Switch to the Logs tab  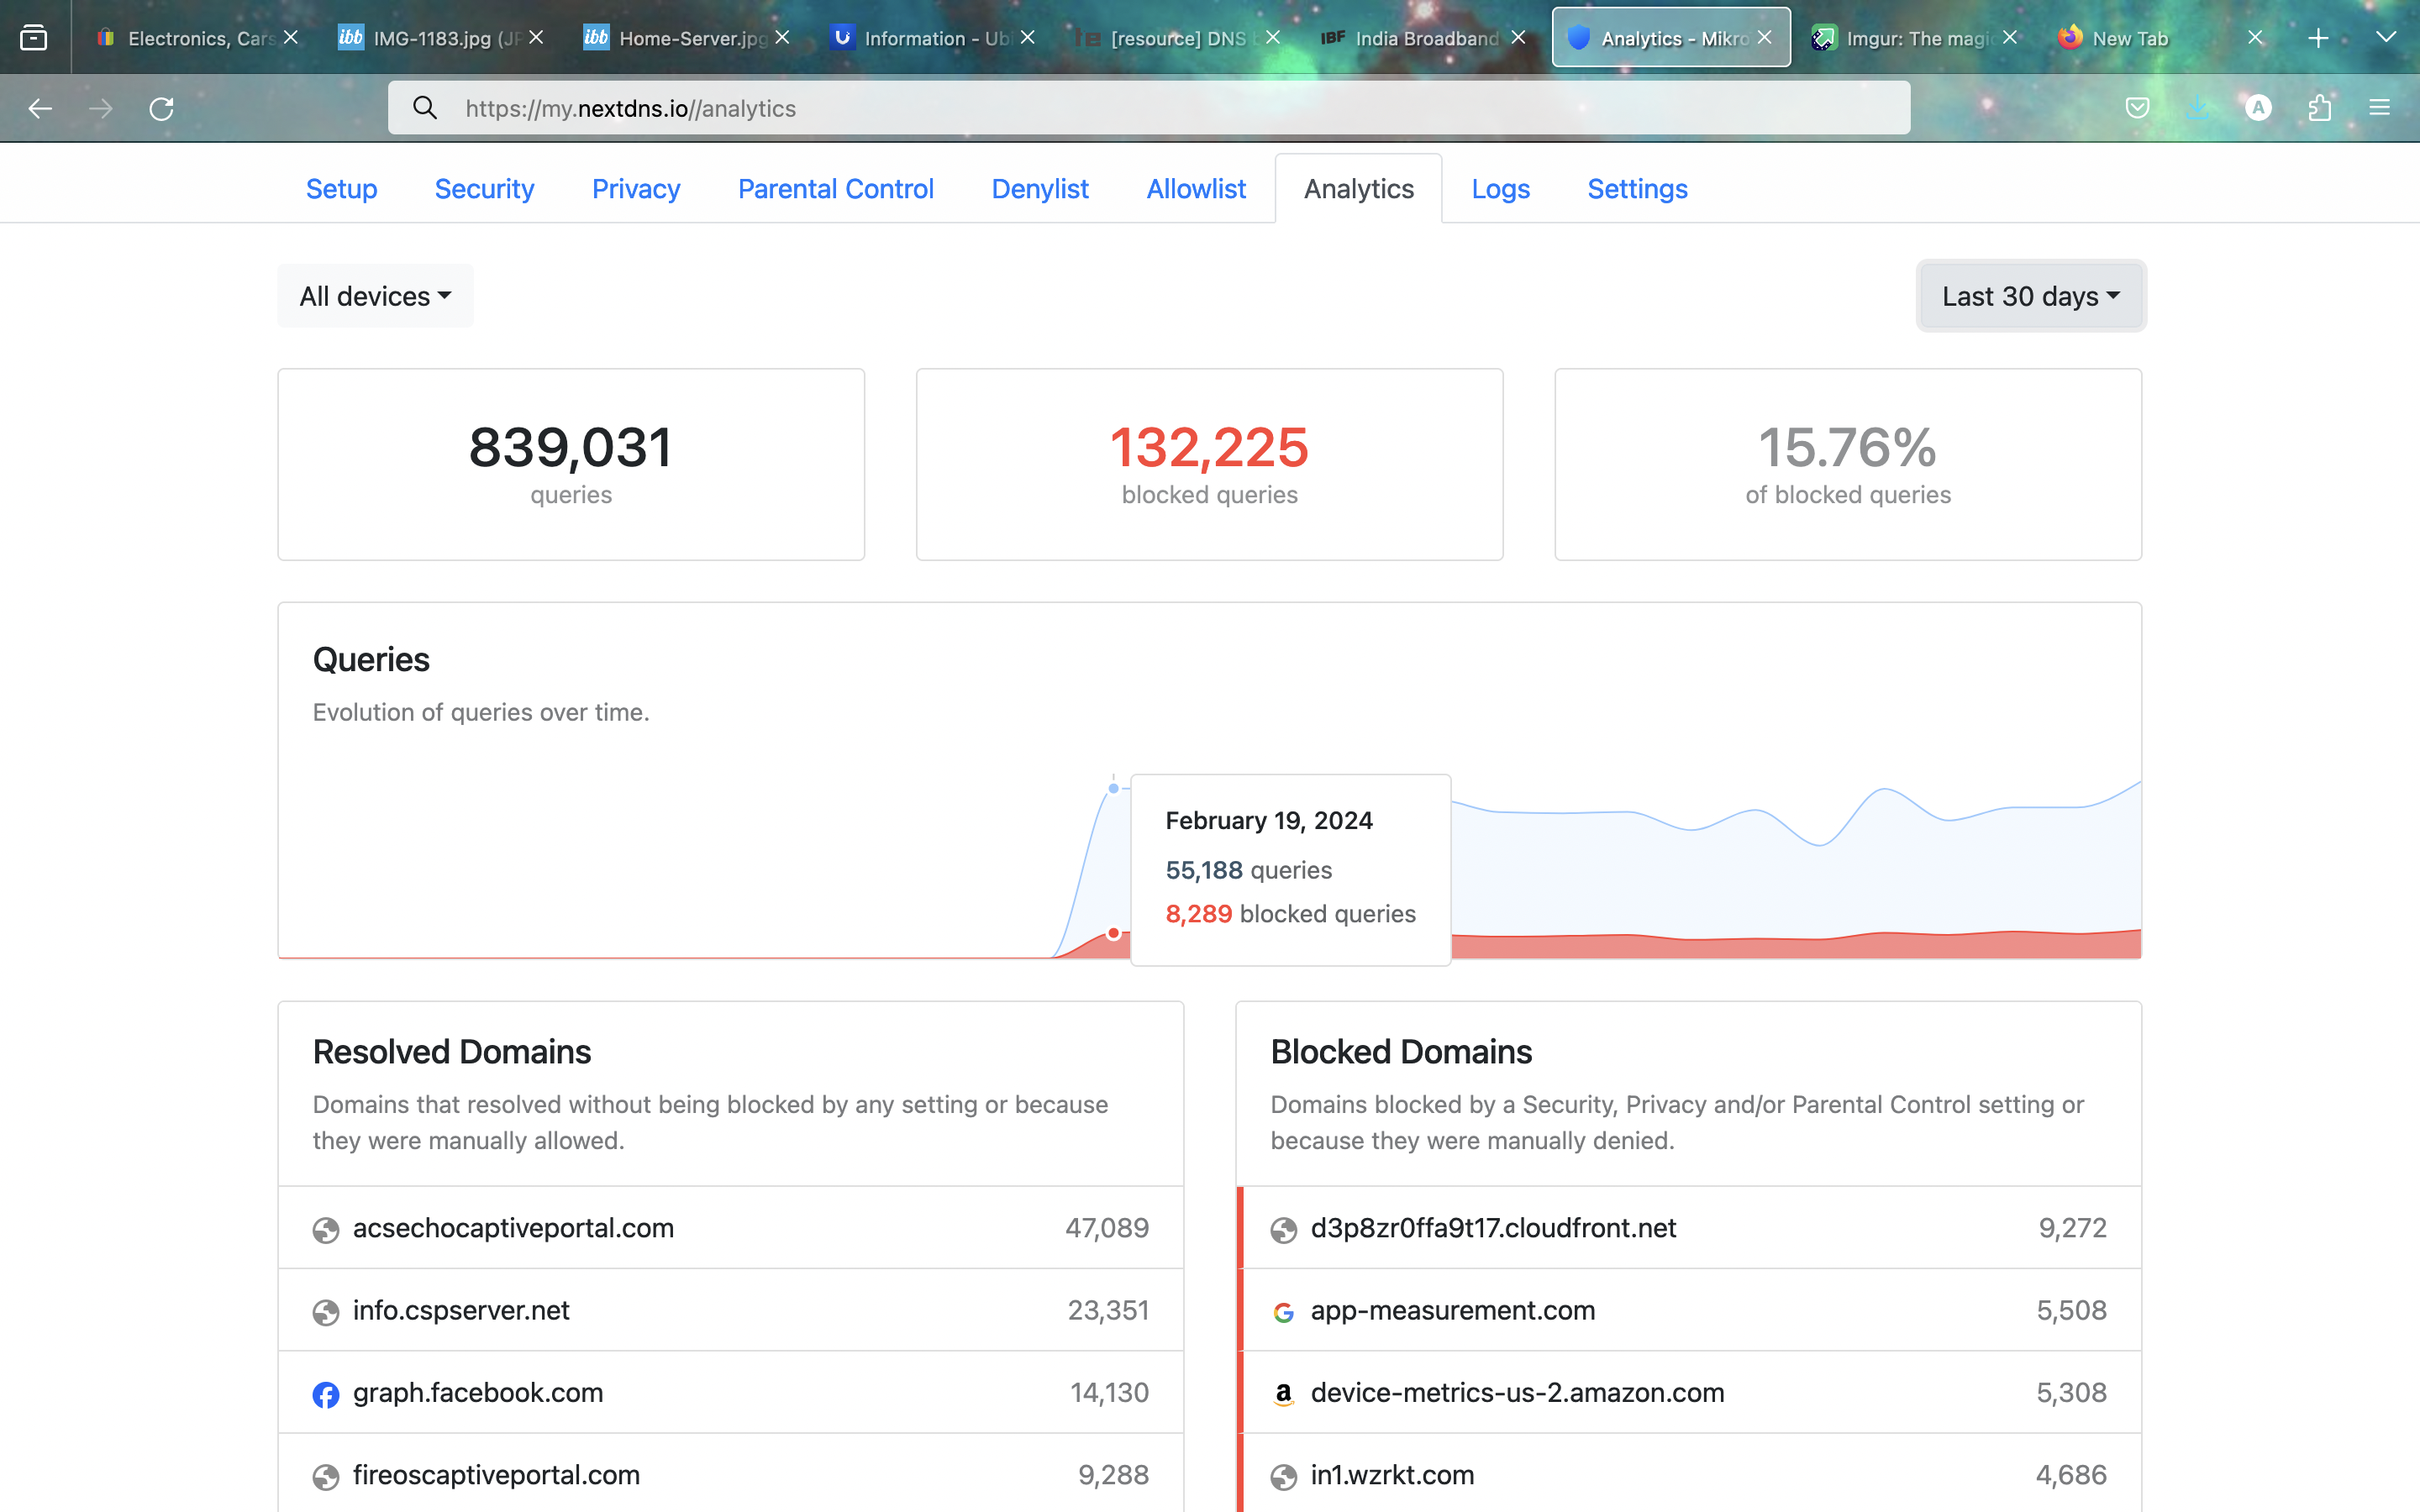point(1500,189)
